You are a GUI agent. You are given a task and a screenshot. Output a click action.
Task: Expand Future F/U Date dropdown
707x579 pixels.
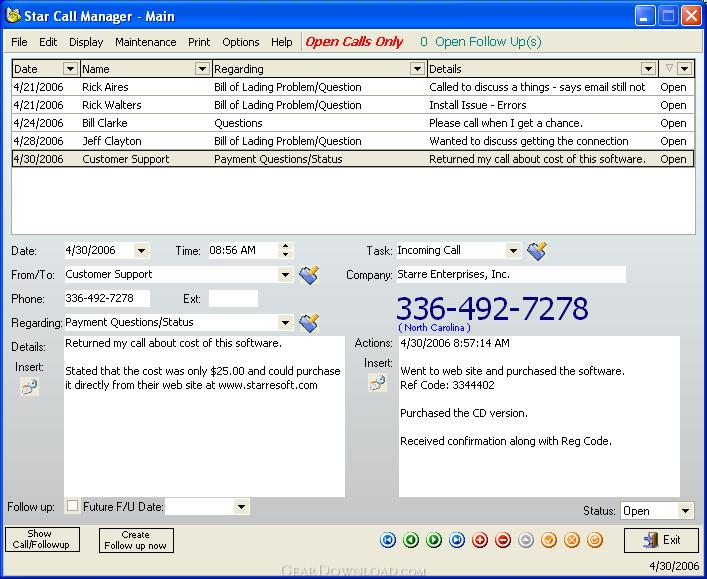point(242,507)
